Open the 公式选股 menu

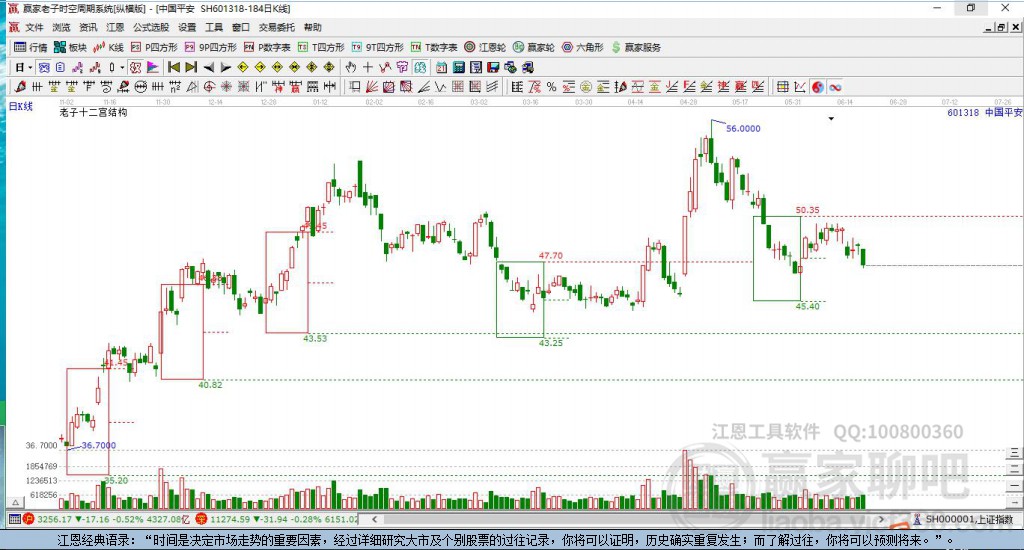point(151,27)
